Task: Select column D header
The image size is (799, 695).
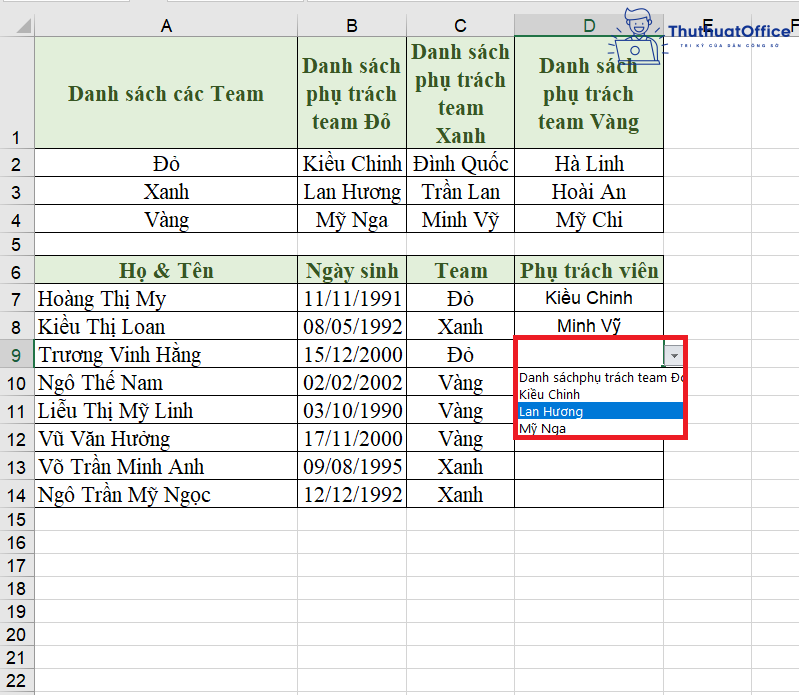Action: coord(589,25)
